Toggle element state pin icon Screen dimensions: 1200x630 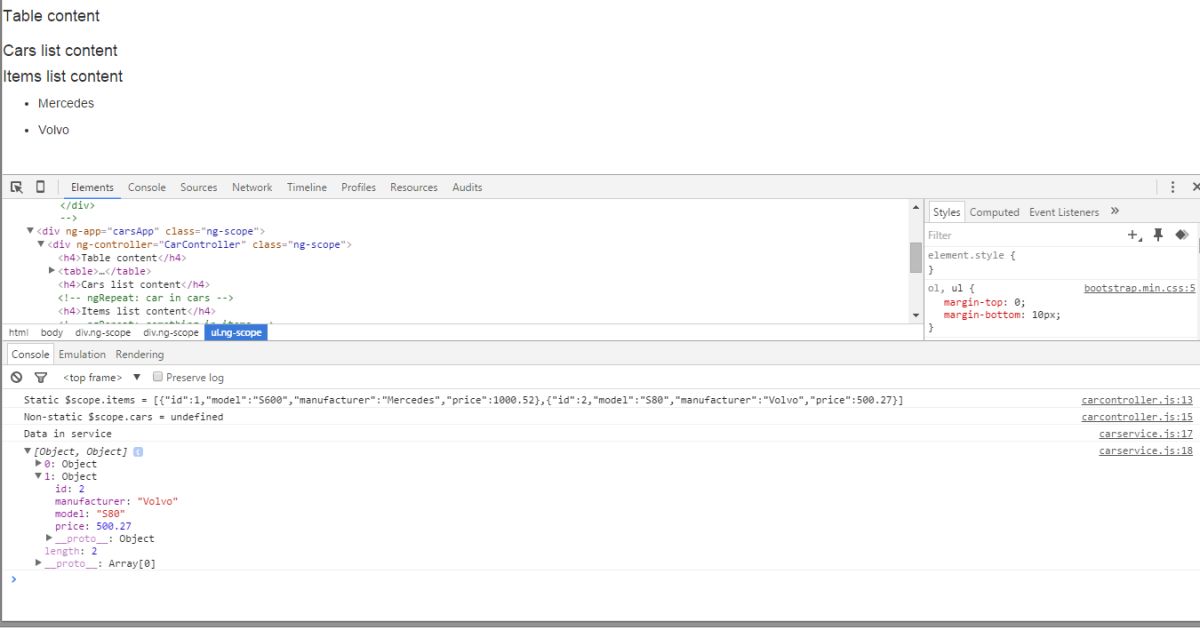click(x=1158, y=235)
